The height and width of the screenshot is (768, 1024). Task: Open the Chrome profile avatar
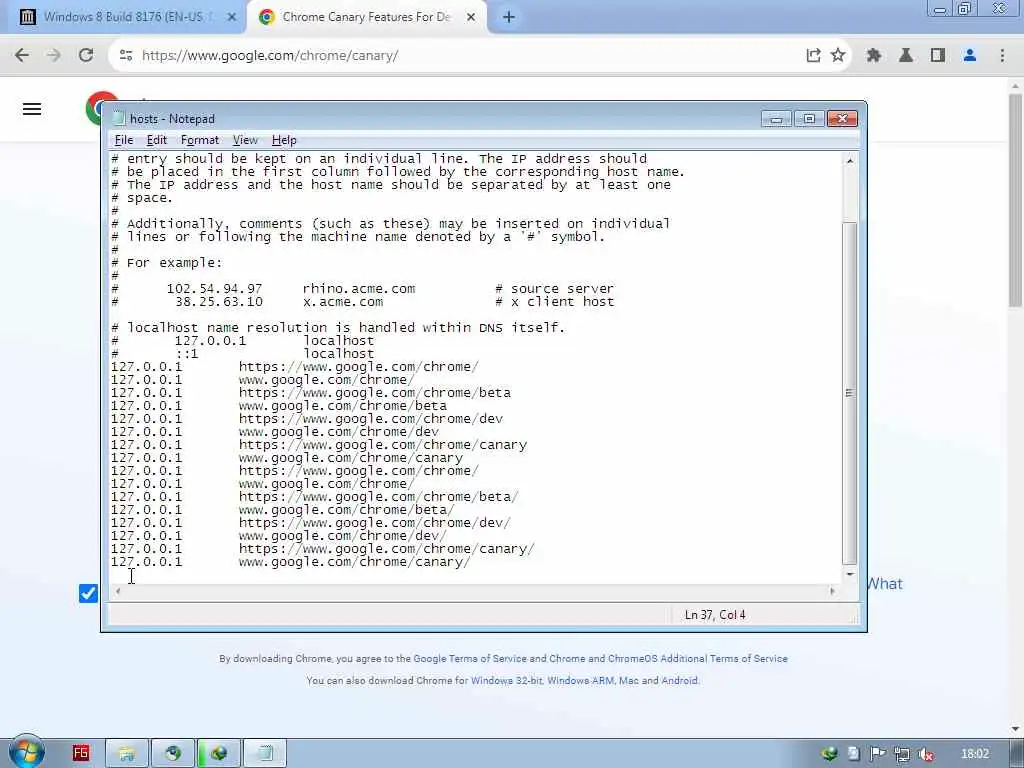point(970,56)
